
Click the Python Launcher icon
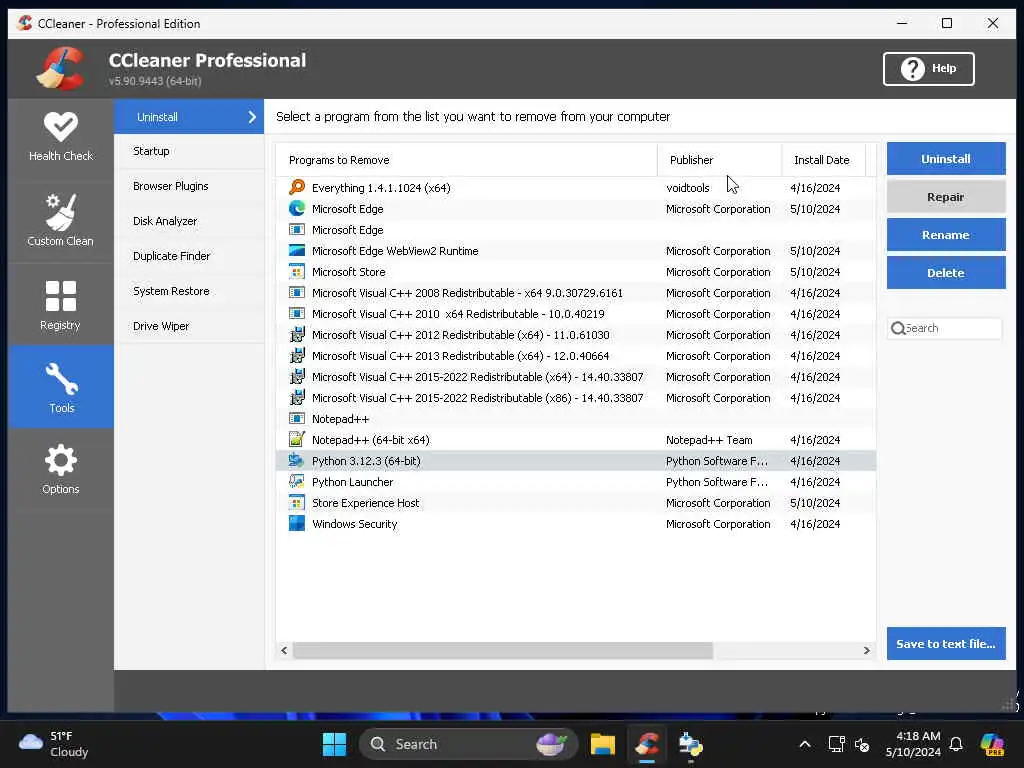[297, 482]
